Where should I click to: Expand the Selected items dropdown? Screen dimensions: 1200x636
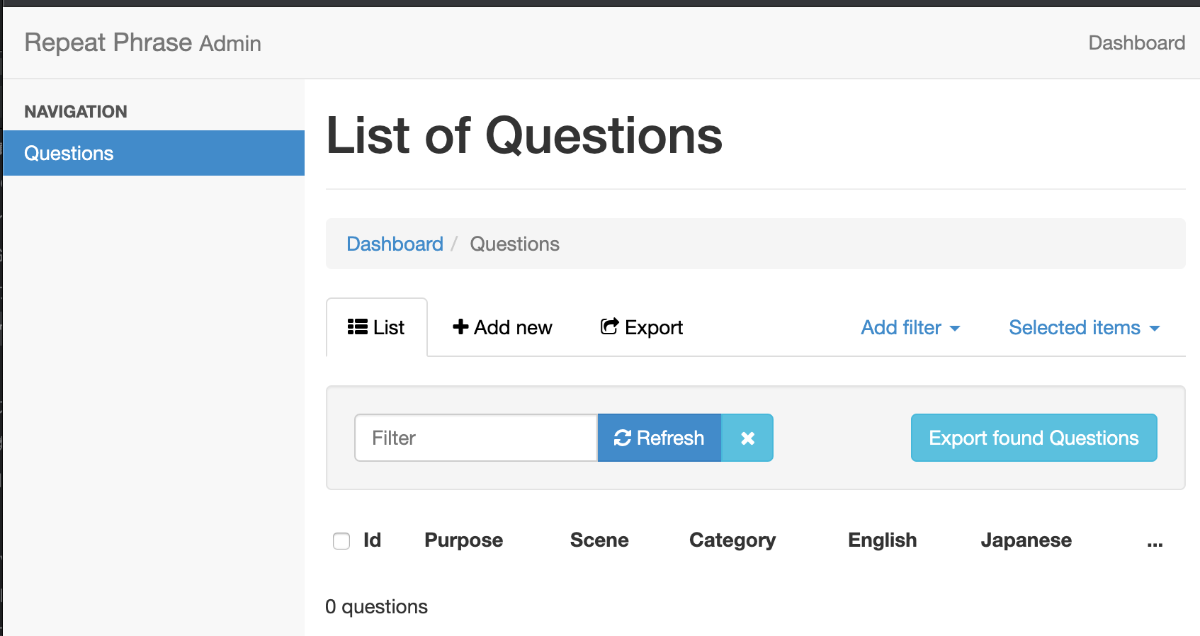tap(1084, 327)
